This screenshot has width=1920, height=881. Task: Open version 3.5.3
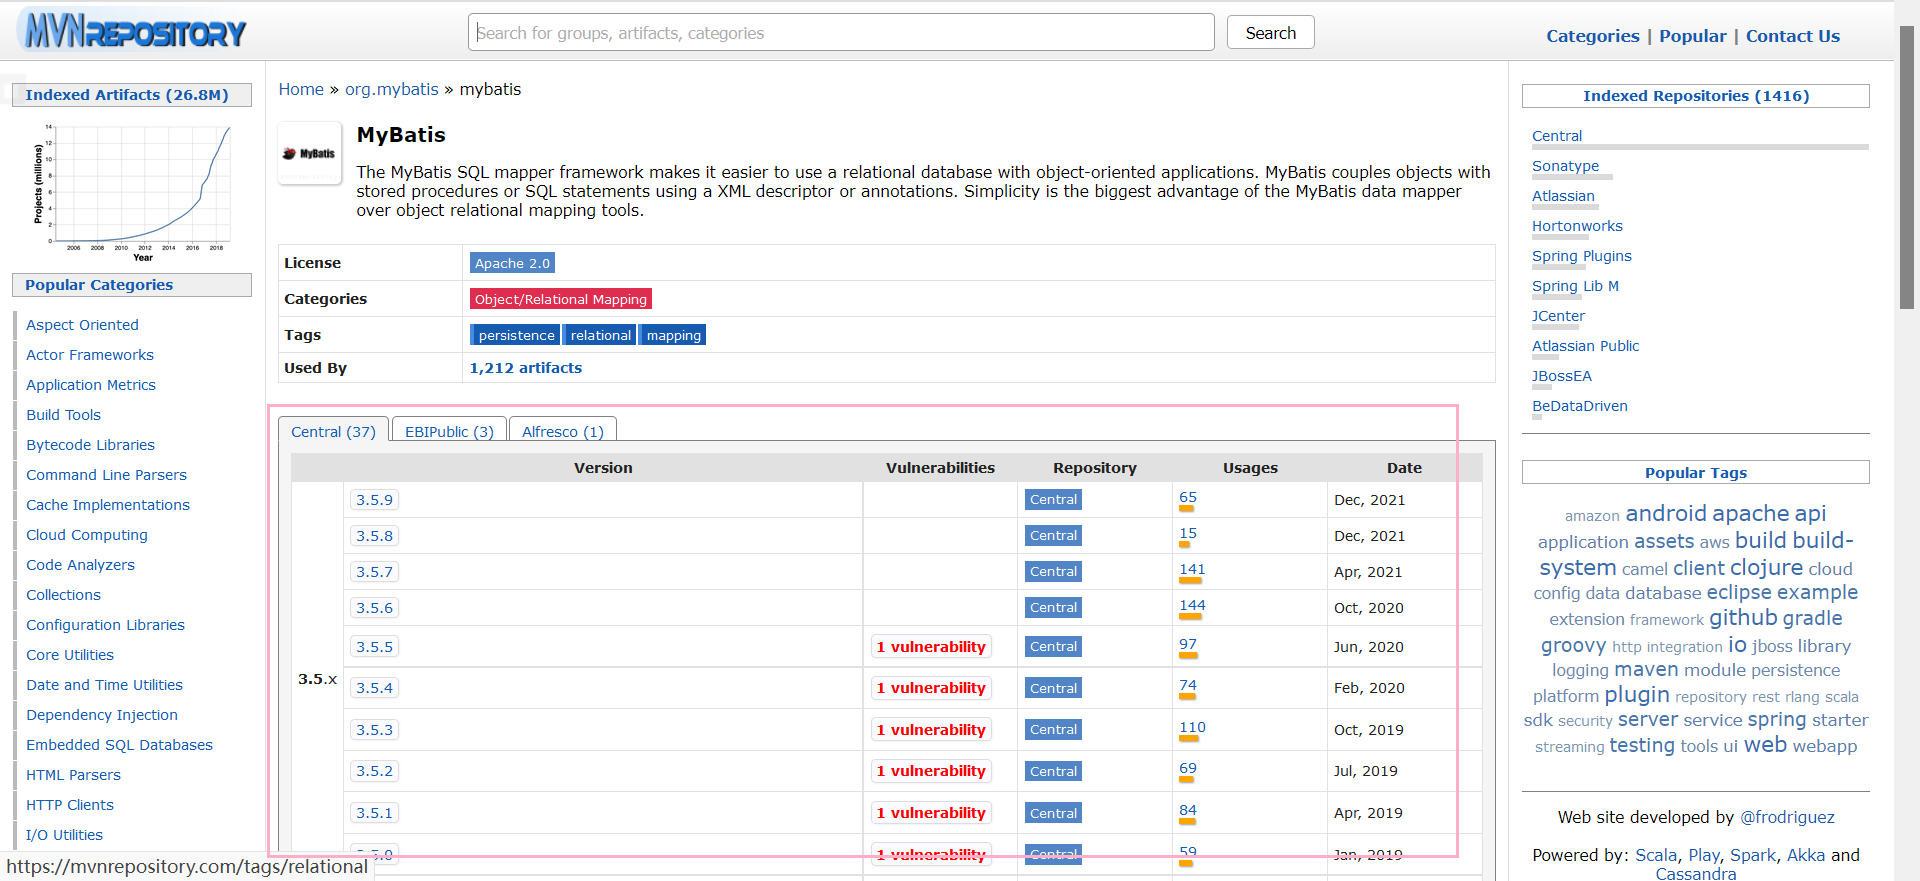click(374, 730)
